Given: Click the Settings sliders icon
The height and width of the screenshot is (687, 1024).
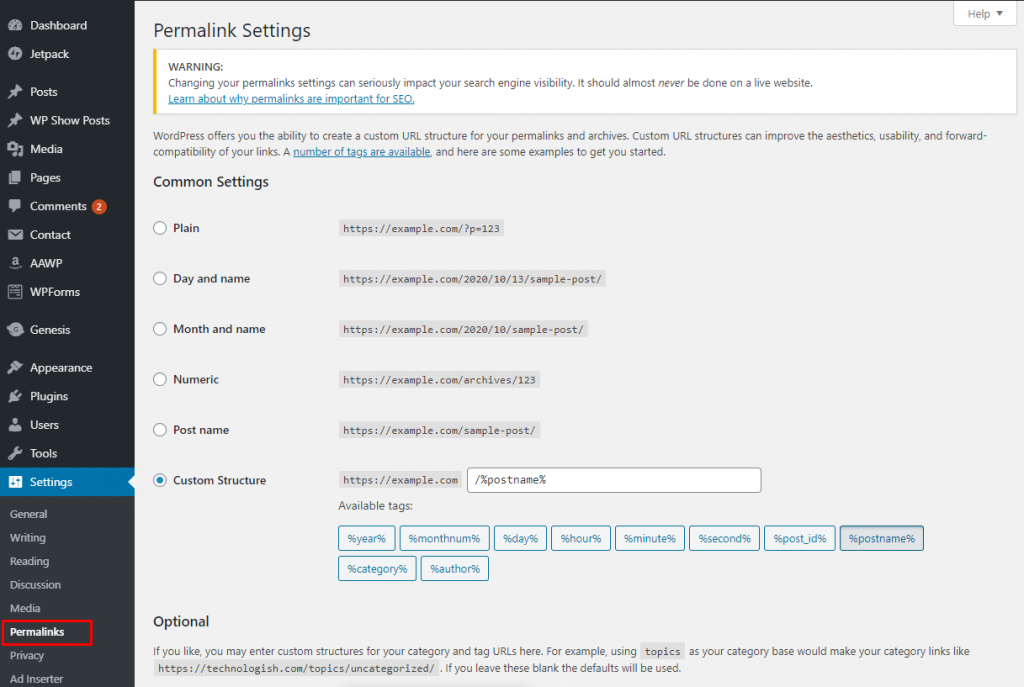Looking at the screenshot, I should coord(15,482).
